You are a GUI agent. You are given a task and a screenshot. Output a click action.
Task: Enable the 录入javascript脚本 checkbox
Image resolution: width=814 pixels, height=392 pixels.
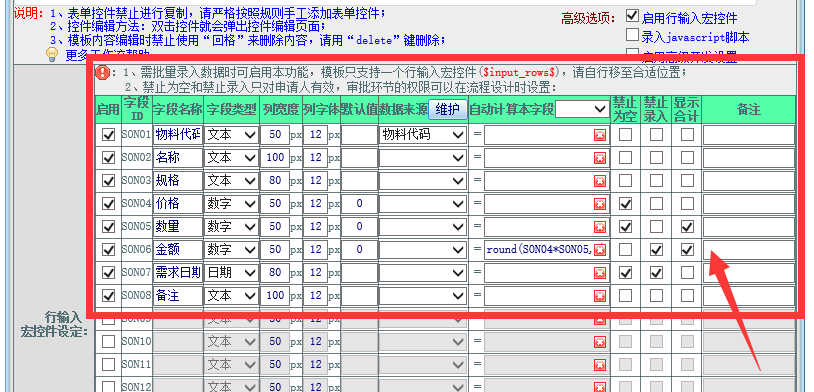pos(632,35)
